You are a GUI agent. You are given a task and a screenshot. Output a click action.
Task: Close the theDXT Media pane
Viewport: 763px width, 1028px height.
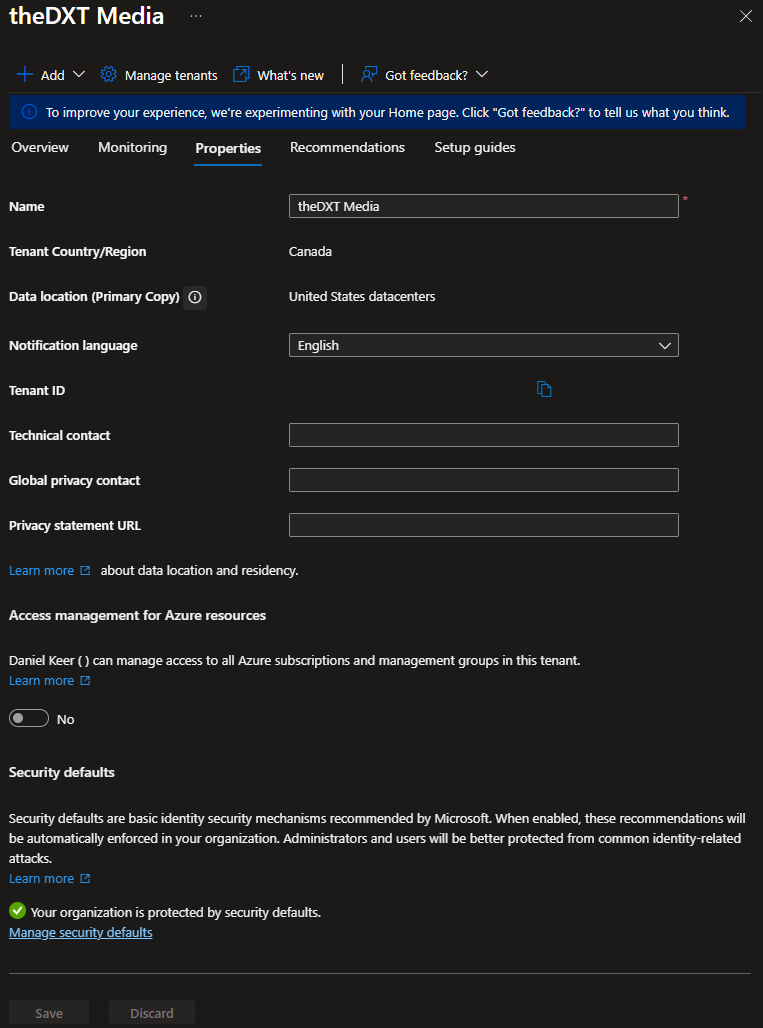745,16
